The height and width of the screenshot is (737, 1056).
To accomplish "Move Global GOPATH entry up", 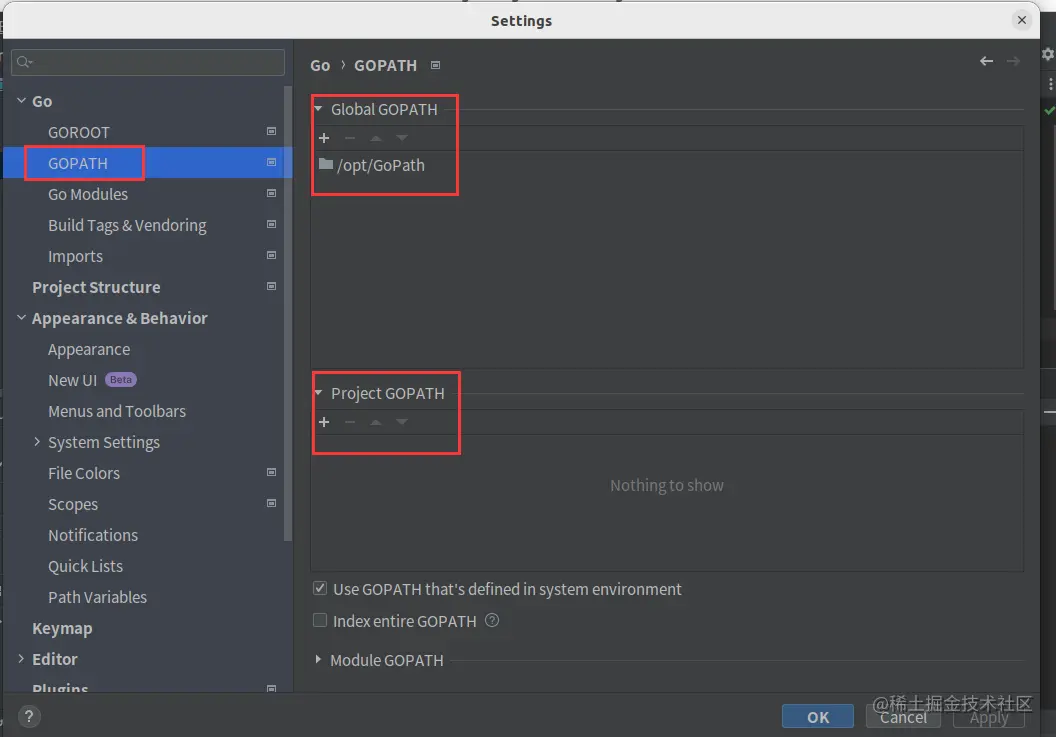I will pos(376,138).
